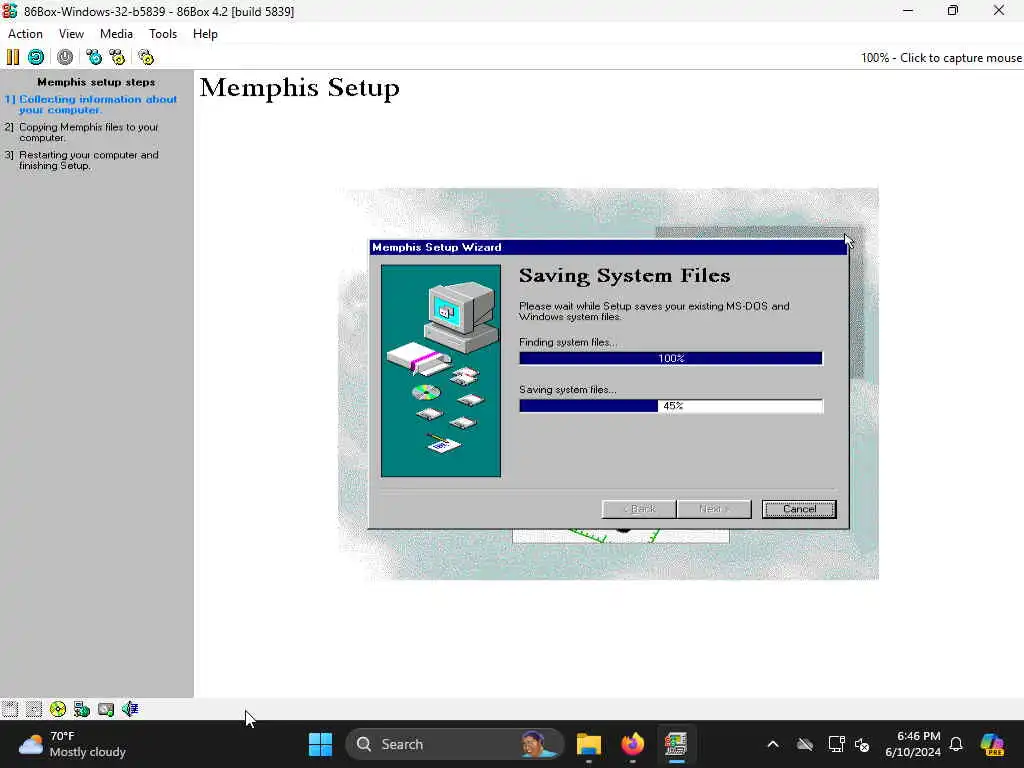Click the 86Box app icon in title bar
The image size is (1024, 768).
10,11
